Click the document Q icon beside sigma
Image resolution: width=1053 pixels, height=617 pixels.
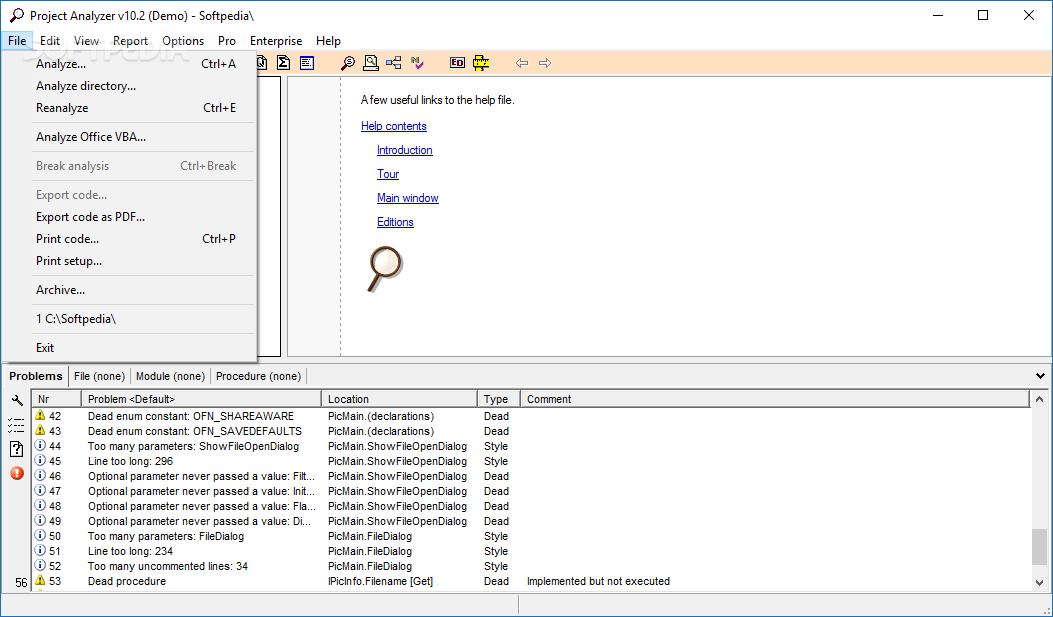click(x=262, y=63)
